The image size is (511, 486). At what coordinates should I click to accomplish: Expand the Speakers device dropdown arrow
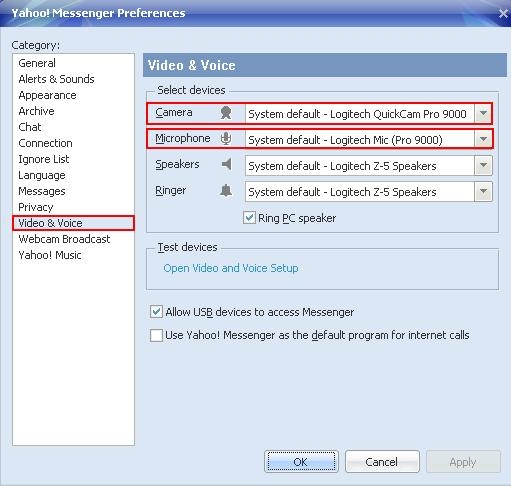click(x=483, y=165)
